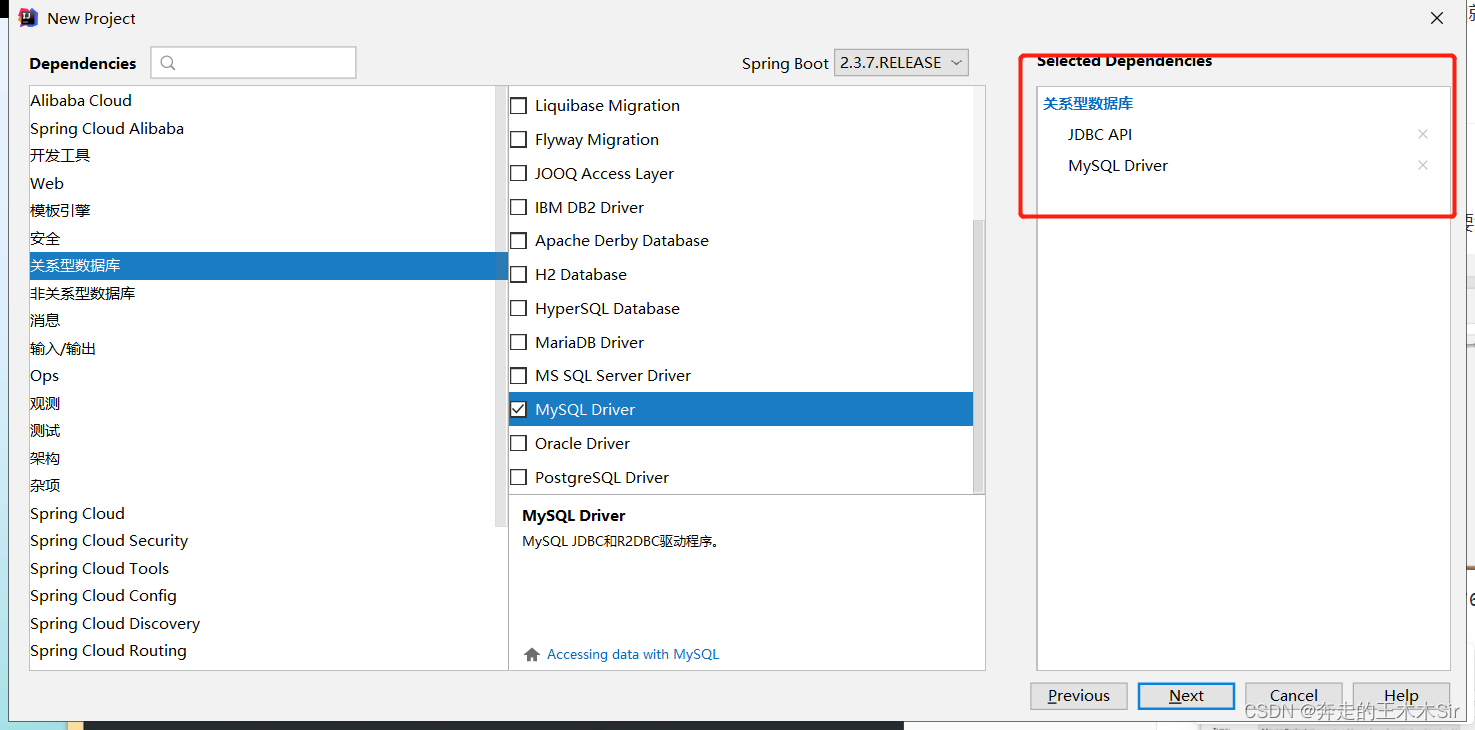The height and width of the screenshot is (730, 1475).
Task: Cancel the New Project wizard
Action: click(x=1294, y=696)
